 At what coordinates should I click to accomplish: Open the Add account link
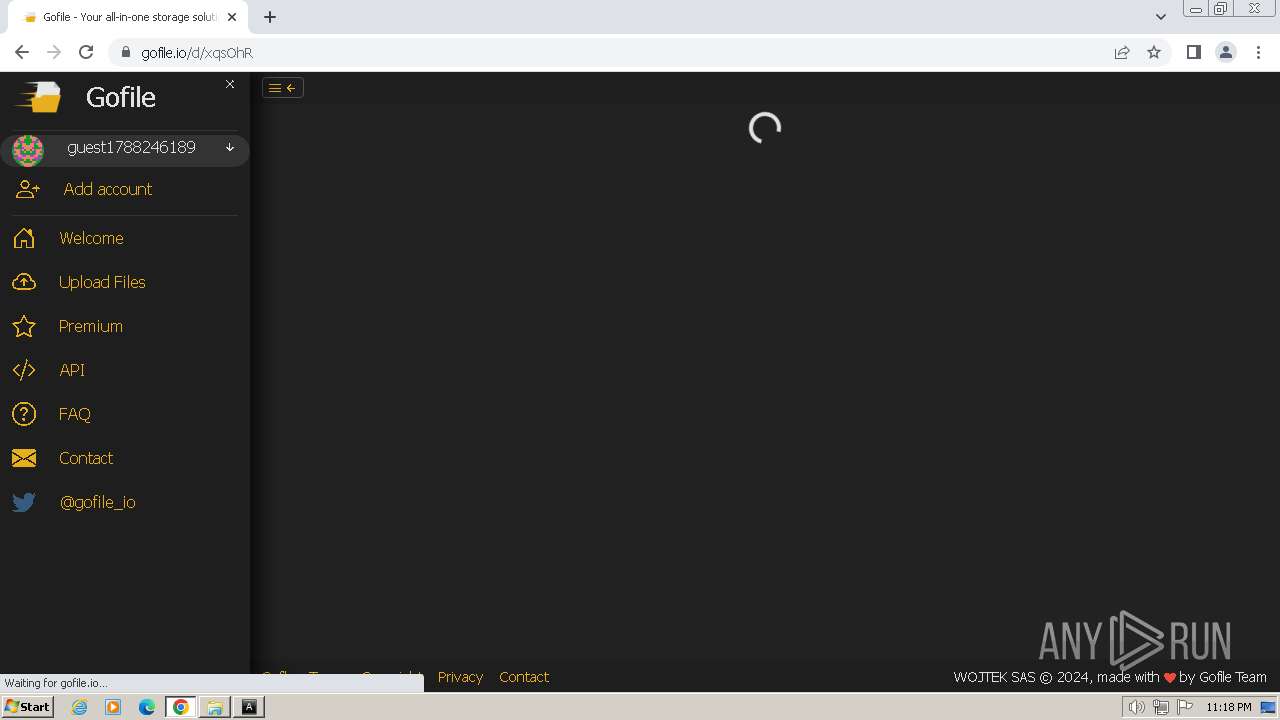108,189
